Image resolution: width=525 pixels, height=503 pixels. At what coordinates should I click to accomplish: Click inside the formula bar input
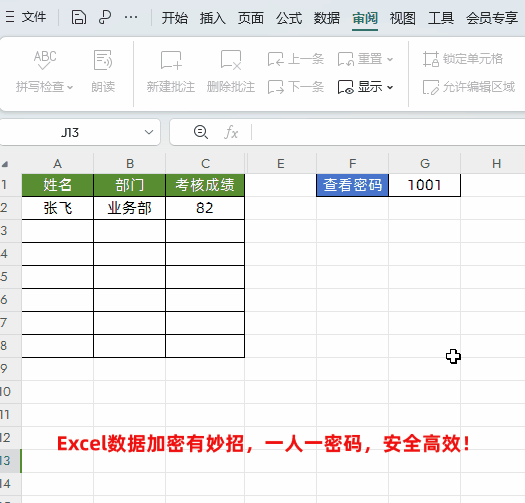click(388, 132)
